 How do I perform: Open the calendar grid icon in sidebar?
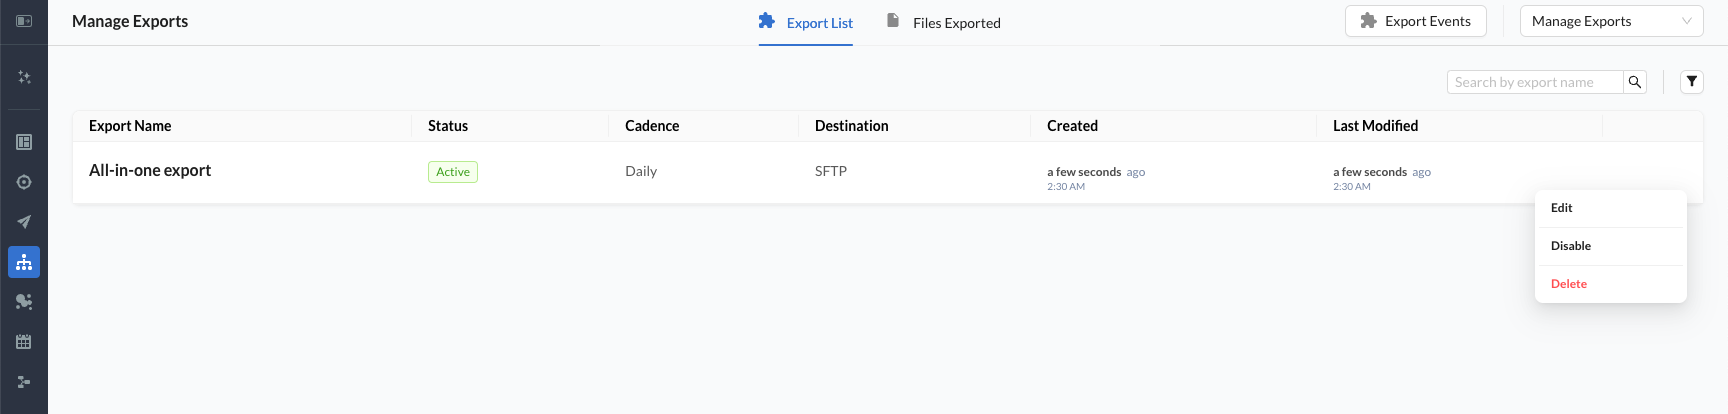point(24,342)
